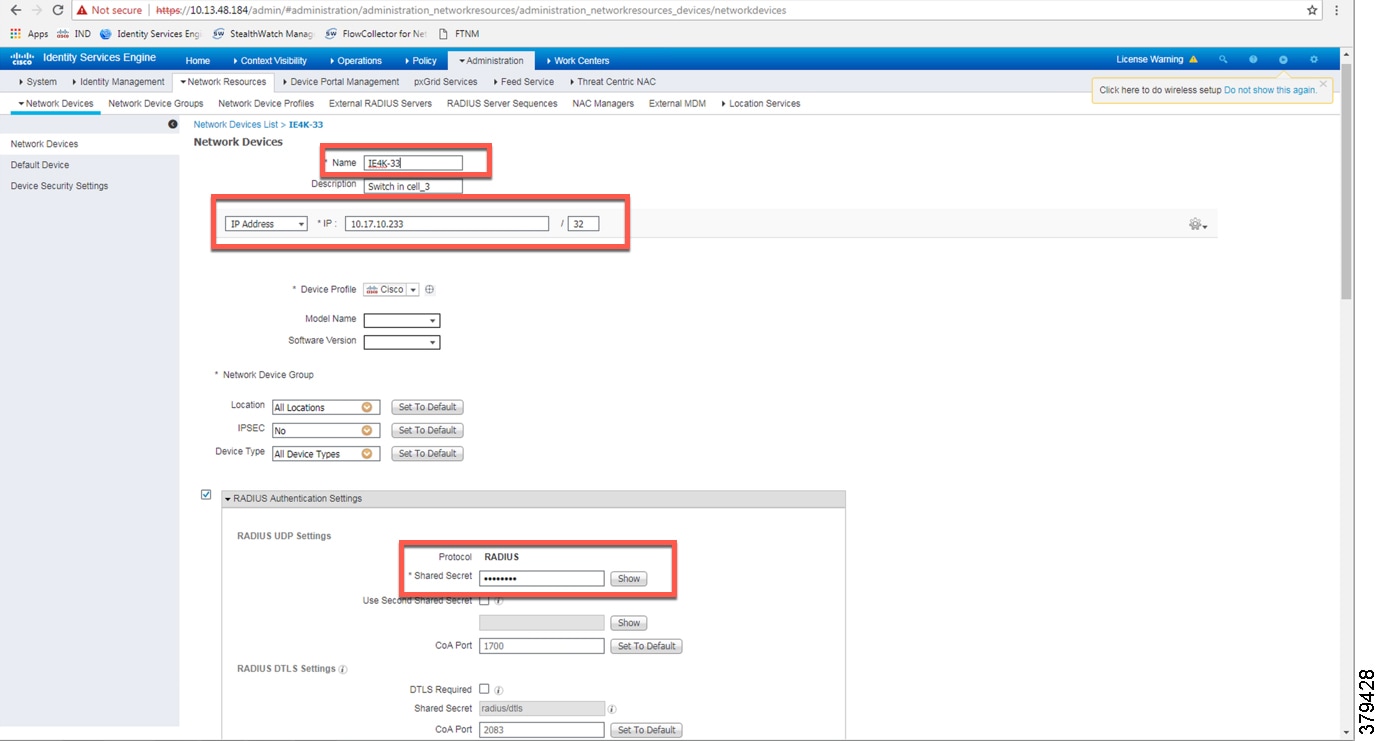The image size is (1379, 741).
Task: Open the Administration menu
Action: [x=491, y=60]
